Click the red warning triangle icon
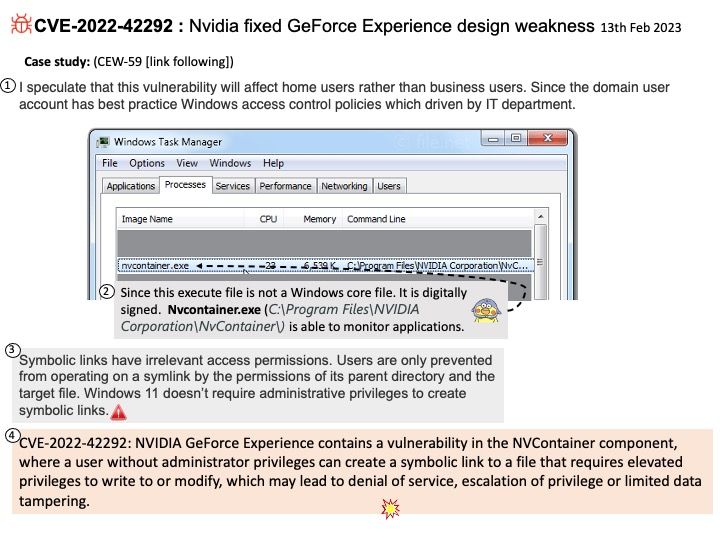Viewport: 720px width, 540px height. 119,411
